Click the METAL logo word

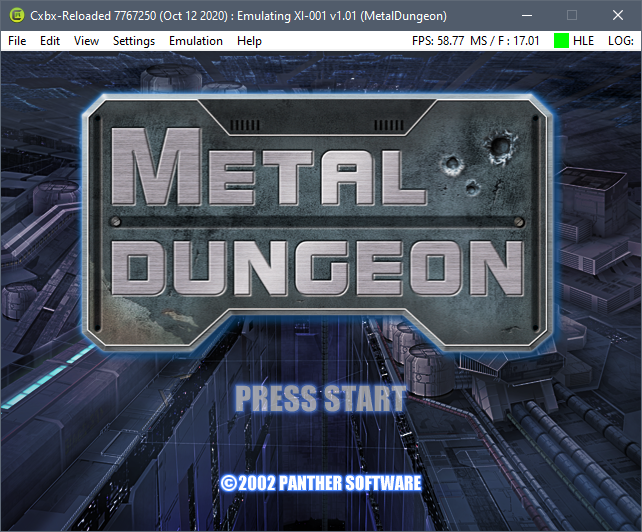(269, 167)
